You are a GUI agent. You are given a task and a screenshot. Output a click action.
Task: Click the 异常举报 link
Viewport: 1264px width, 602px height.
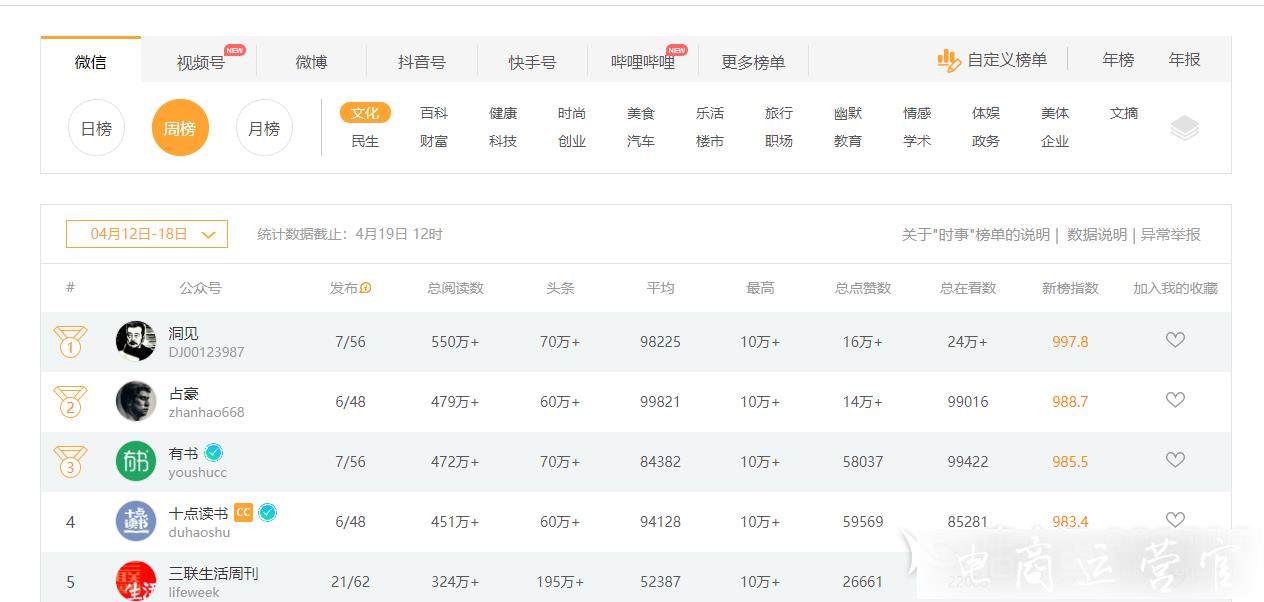click(x=1170, y=234)
